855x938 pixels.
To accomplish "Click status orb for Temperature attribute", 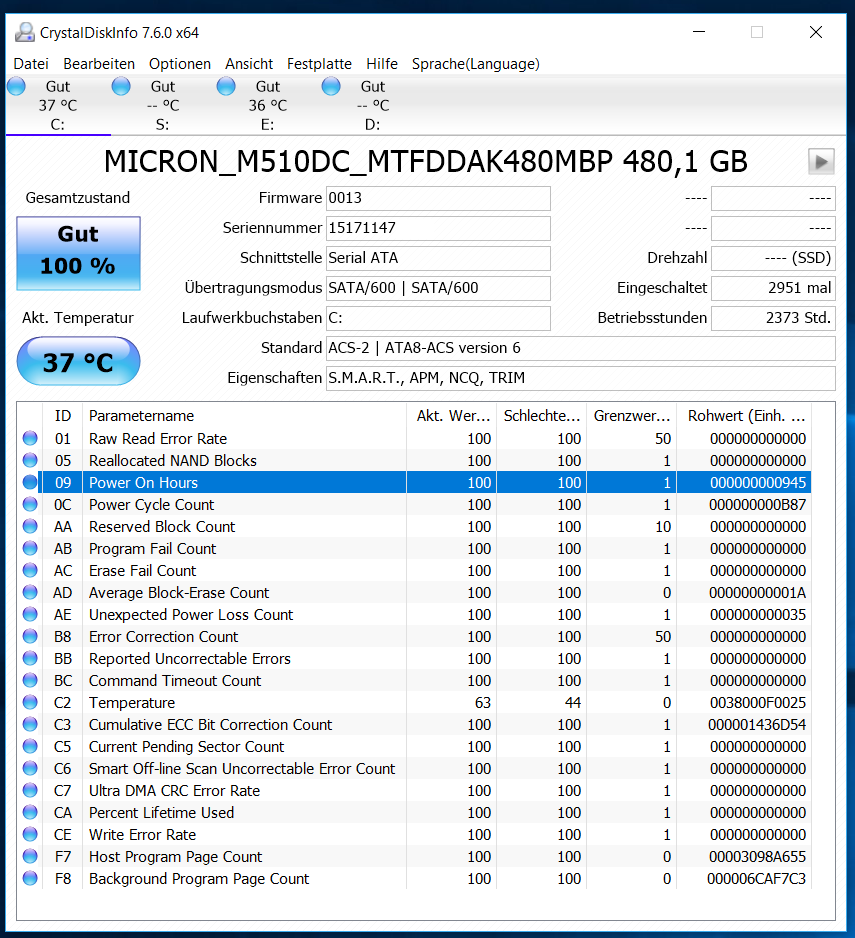I will (30, 702).
